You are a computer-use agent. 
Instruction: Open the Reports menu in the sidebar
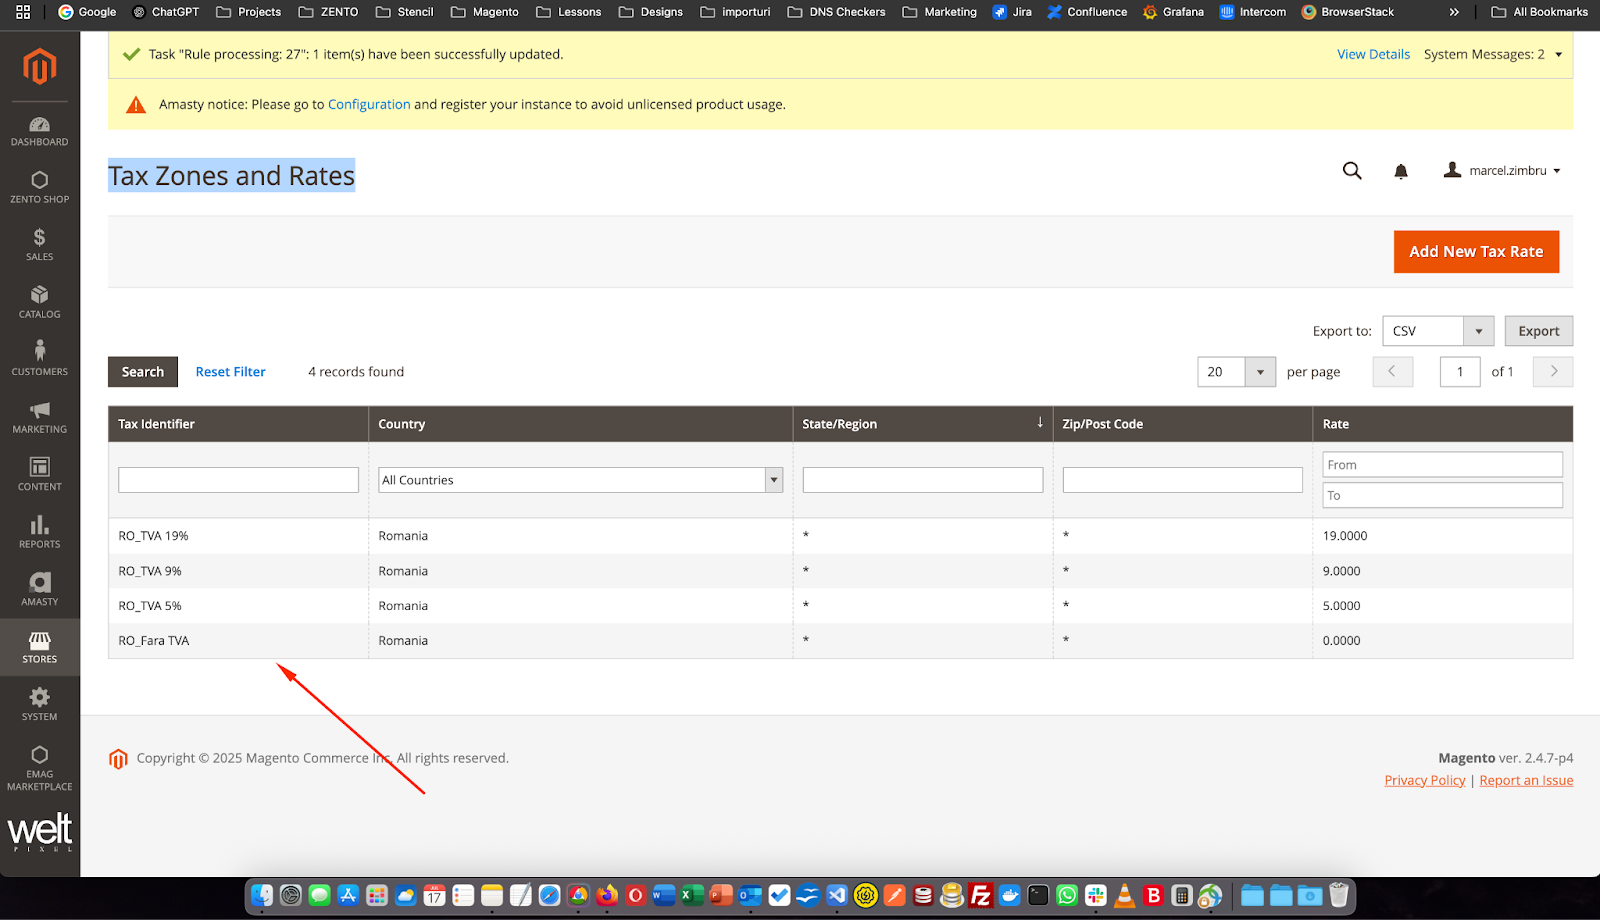click(40, 532)
